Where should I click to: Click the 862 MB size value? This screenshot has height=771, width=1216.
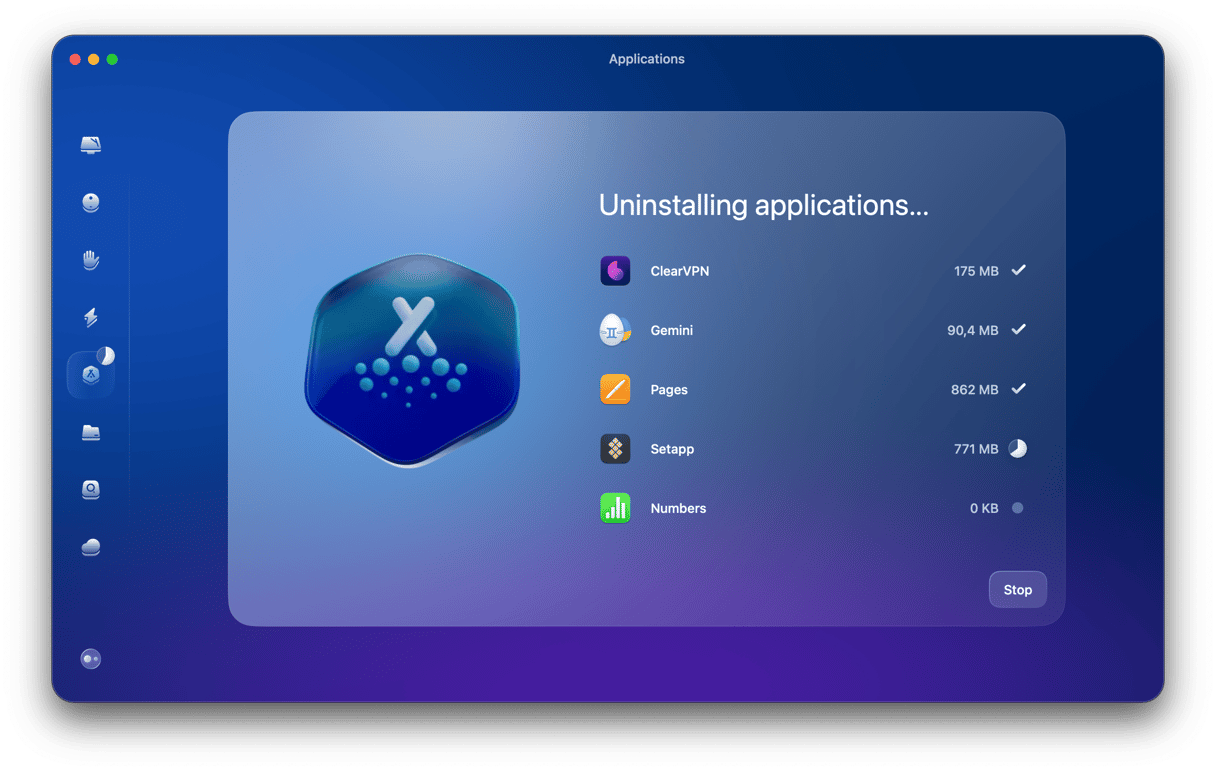[x=975, y=390]
